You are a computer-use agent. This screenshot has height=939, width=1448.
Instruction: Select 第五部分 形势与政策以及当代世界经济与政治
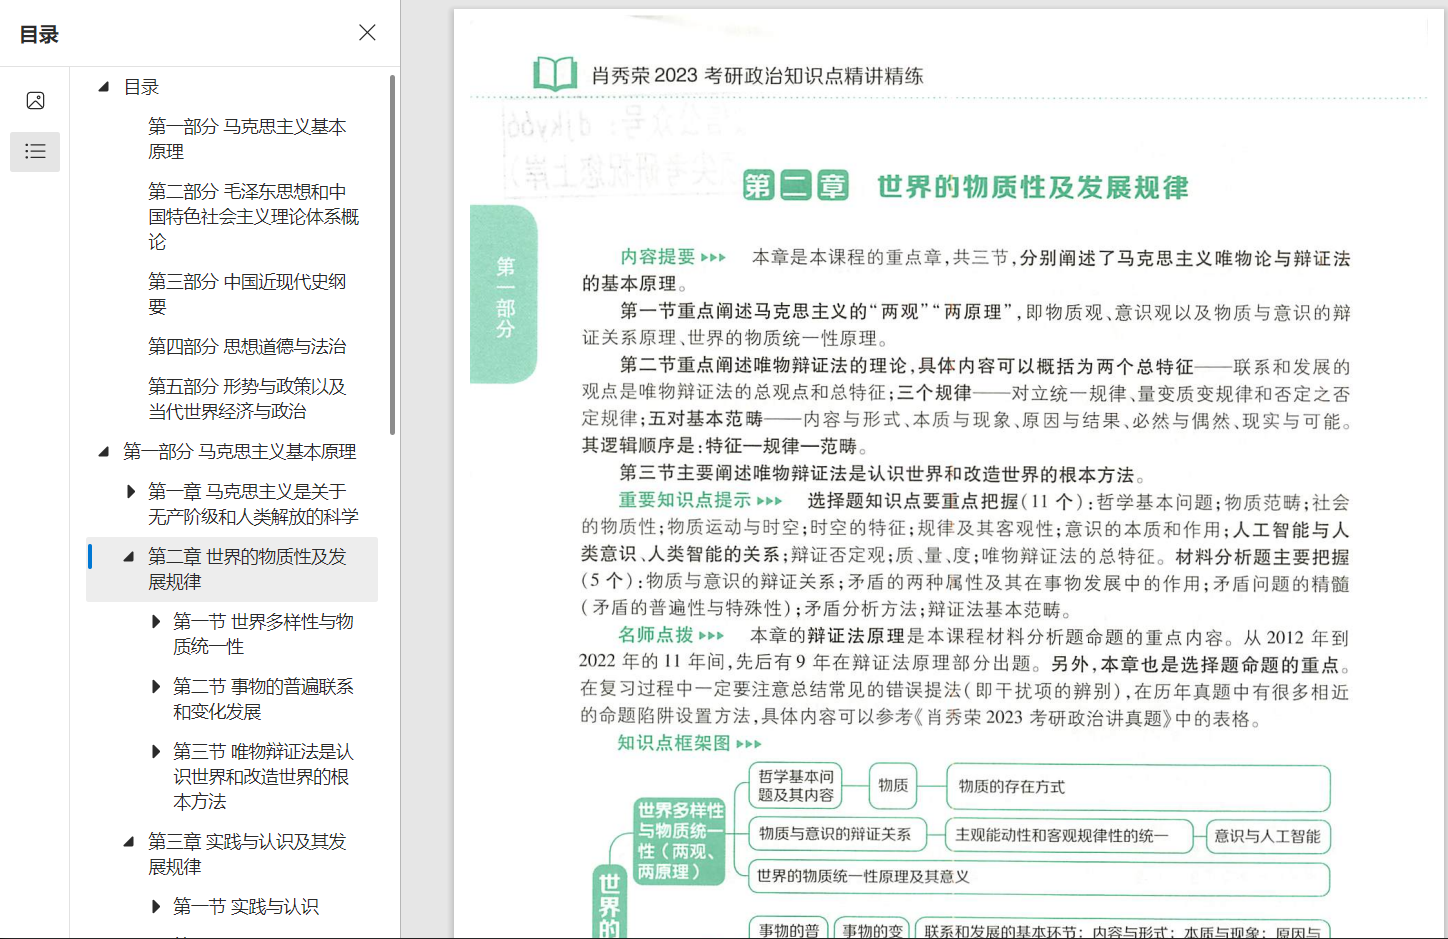247,399
